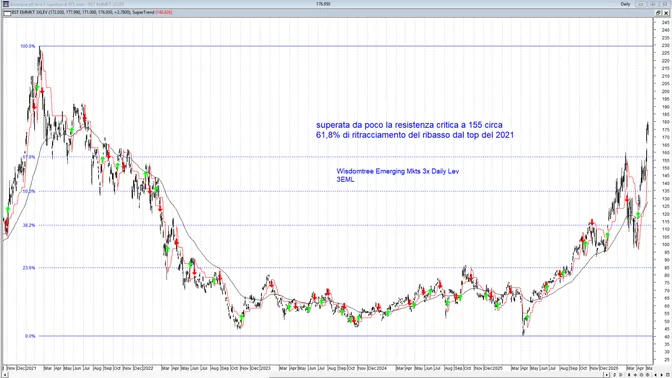Restore the inner chart pane window
The height and width of the screenshot is (378, 672).
(658, 13)
